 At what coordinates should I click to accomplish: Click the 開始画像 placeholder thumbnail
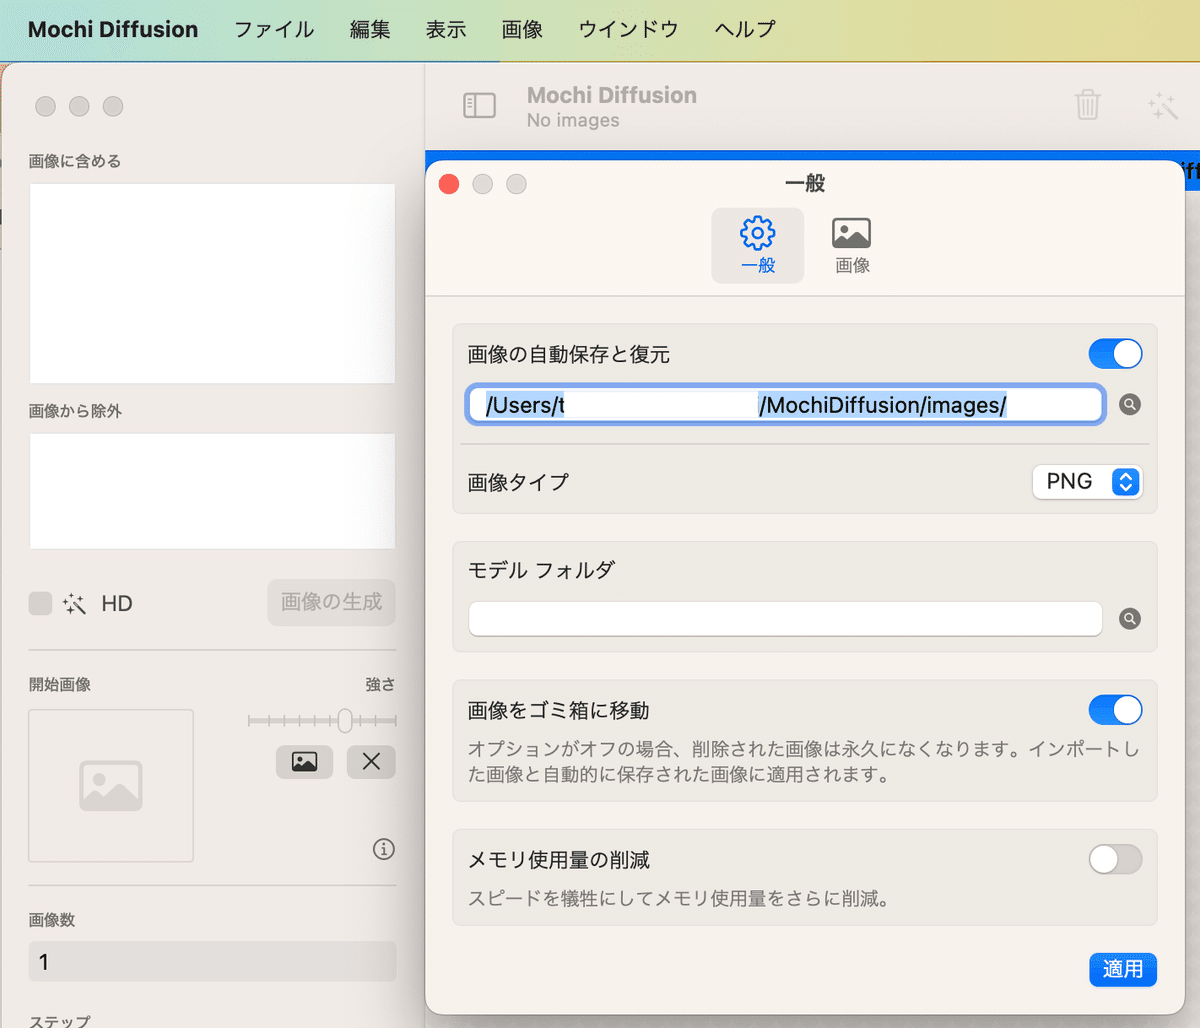pos(111,785)
